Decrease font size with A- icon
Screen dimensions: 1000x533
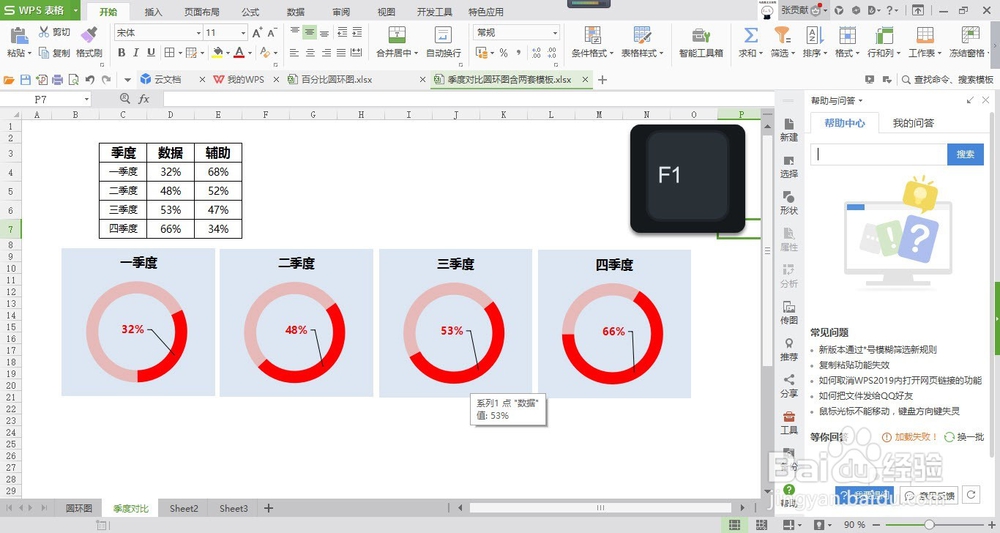point(272,33)
